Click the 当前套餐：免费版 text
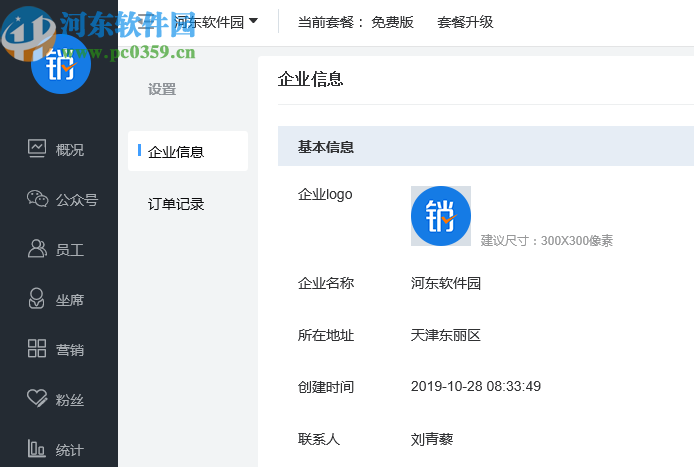 [355, 22]
